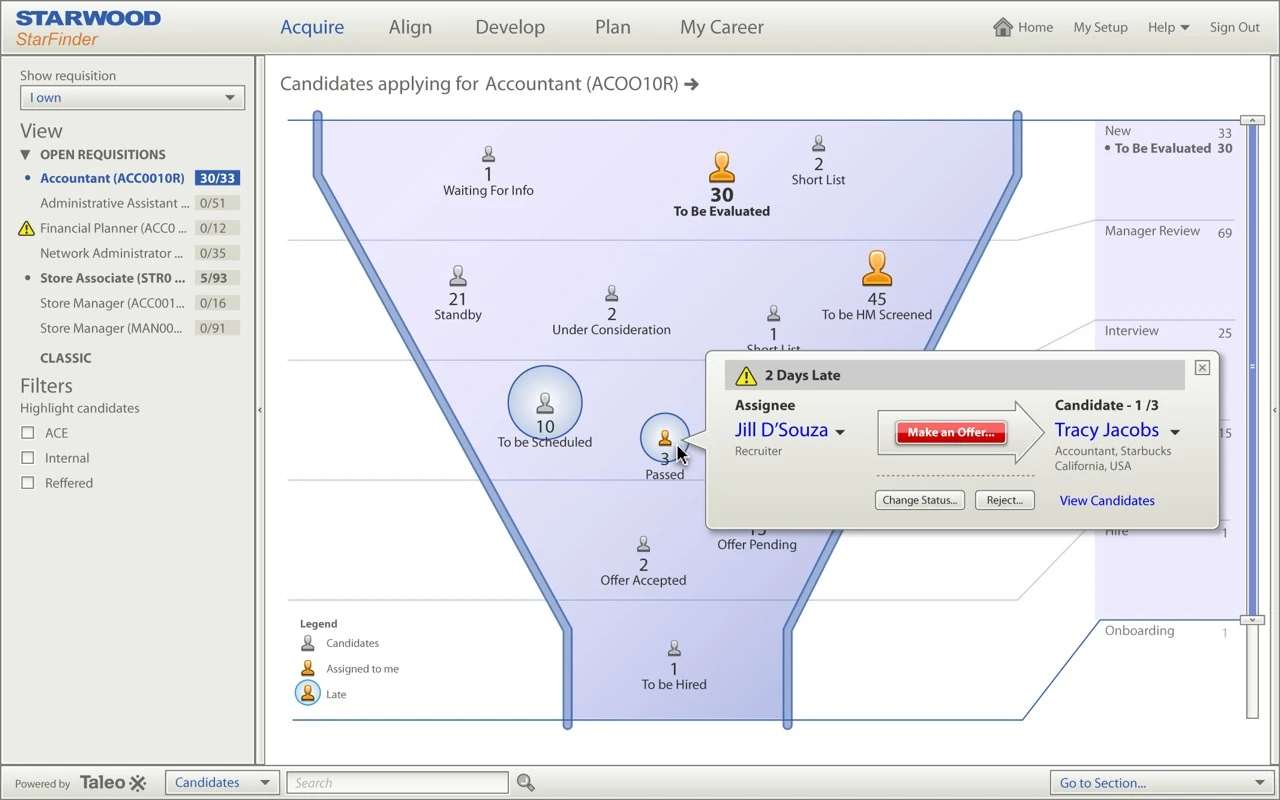Click the Manager Review stage label
This screenshot has height=800, width=1280.
pyautogui.click(x=1152, y=231)
